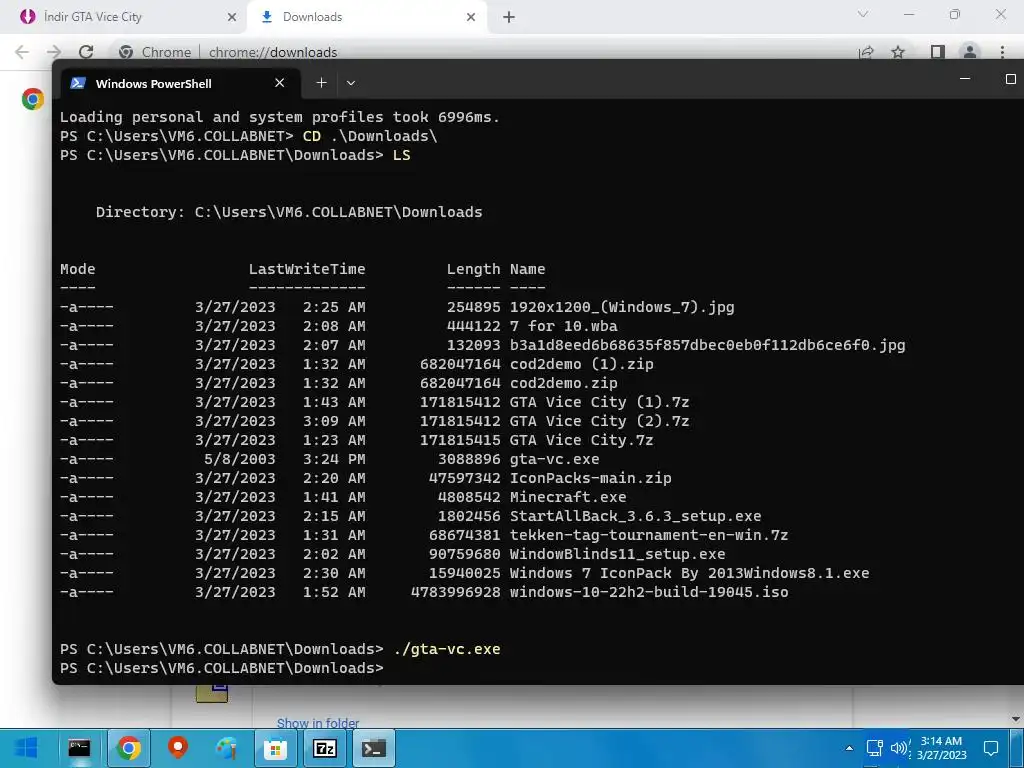Toggle Chrome side panel icon
1024x768 pixels.
coord(938,52)
